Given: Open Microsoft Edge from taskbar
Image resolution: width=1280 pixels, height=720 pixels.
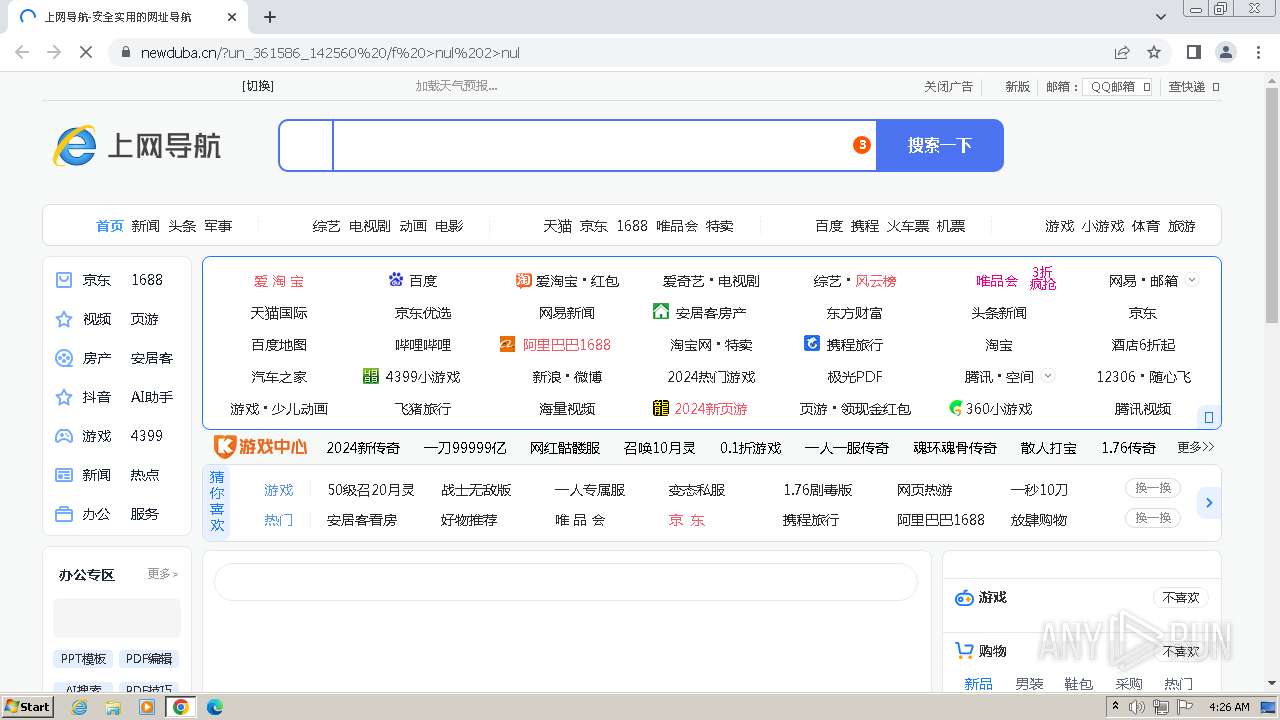Looking at the screenshot, I should click(x=215, y=707).
